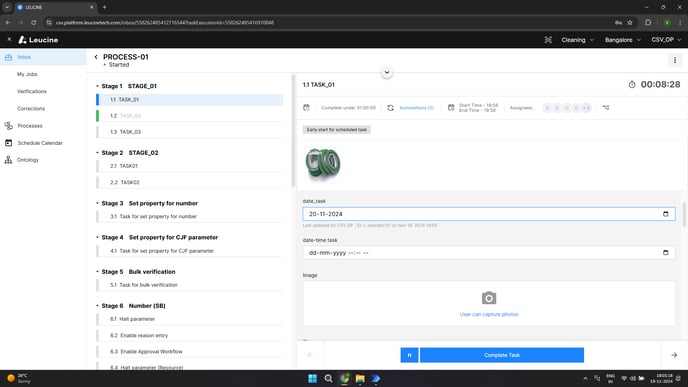Open the Bangalore facility dropdown
This screenshot has width=688, height=387.
623,40
